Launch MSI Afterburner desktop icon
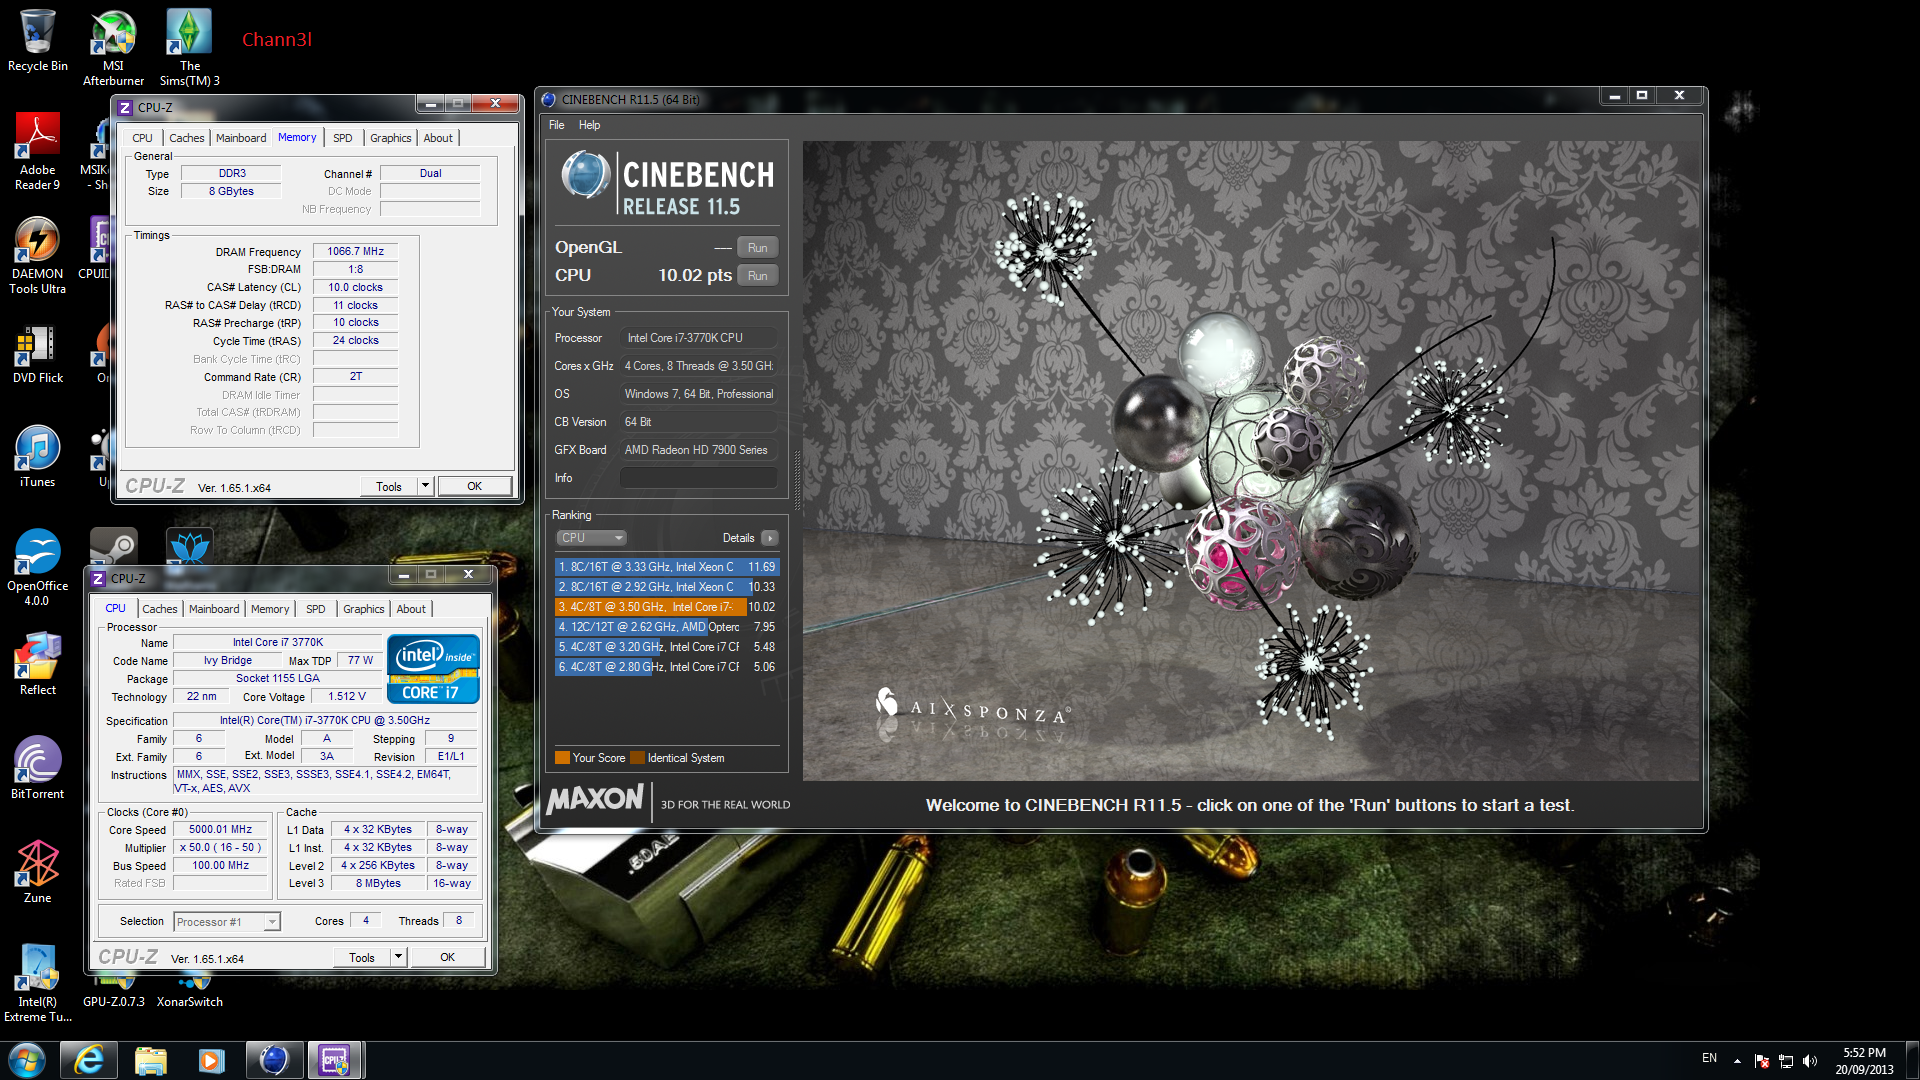 tap(113, 47)
